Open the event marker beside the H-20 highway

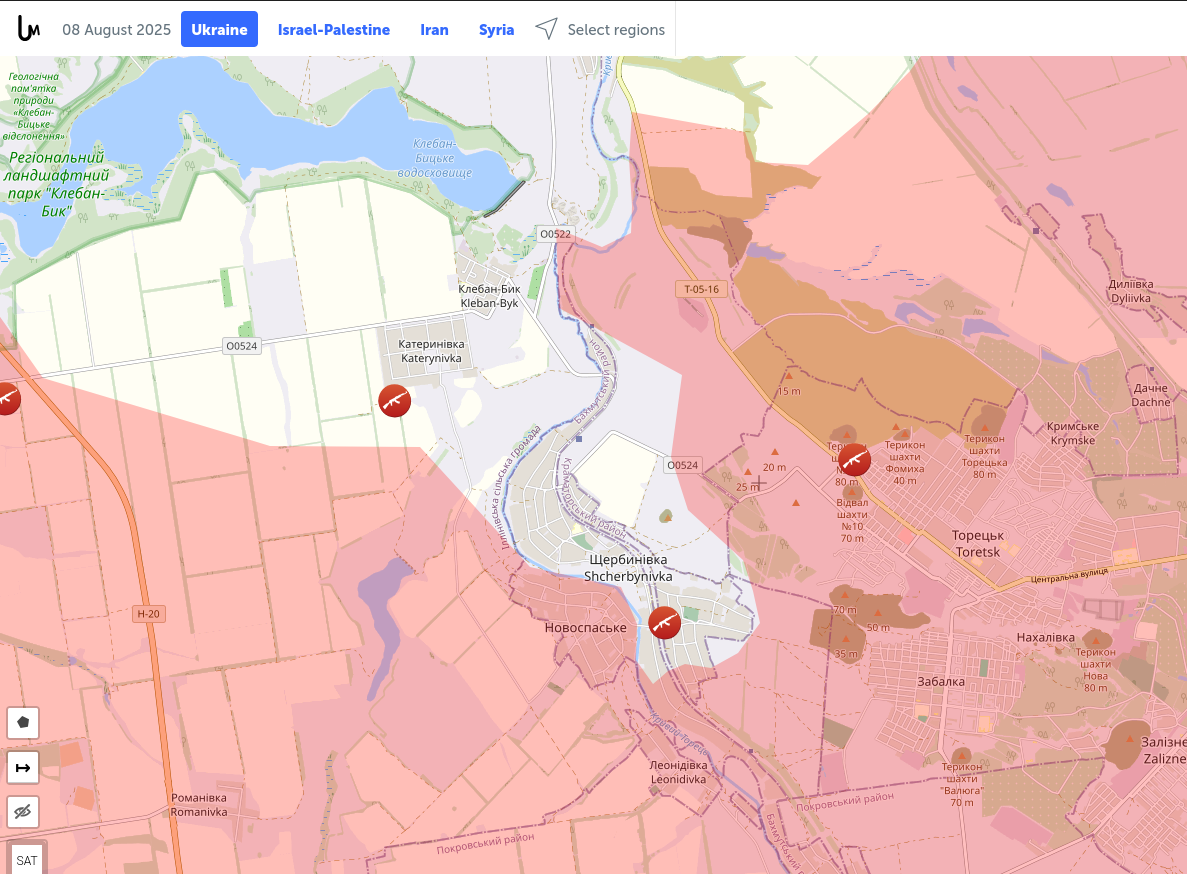pyautogui.click(x=6, y=399)
